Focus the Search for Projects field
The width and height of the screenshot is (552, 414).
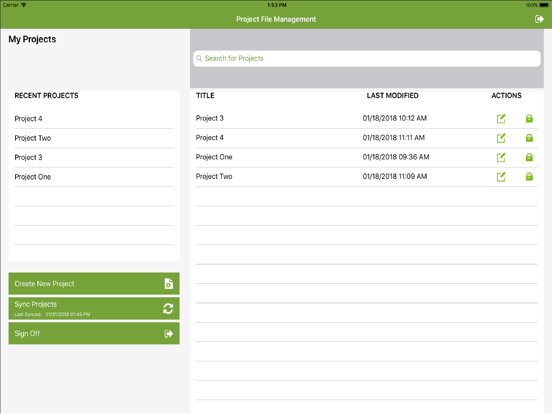point(367,58)
